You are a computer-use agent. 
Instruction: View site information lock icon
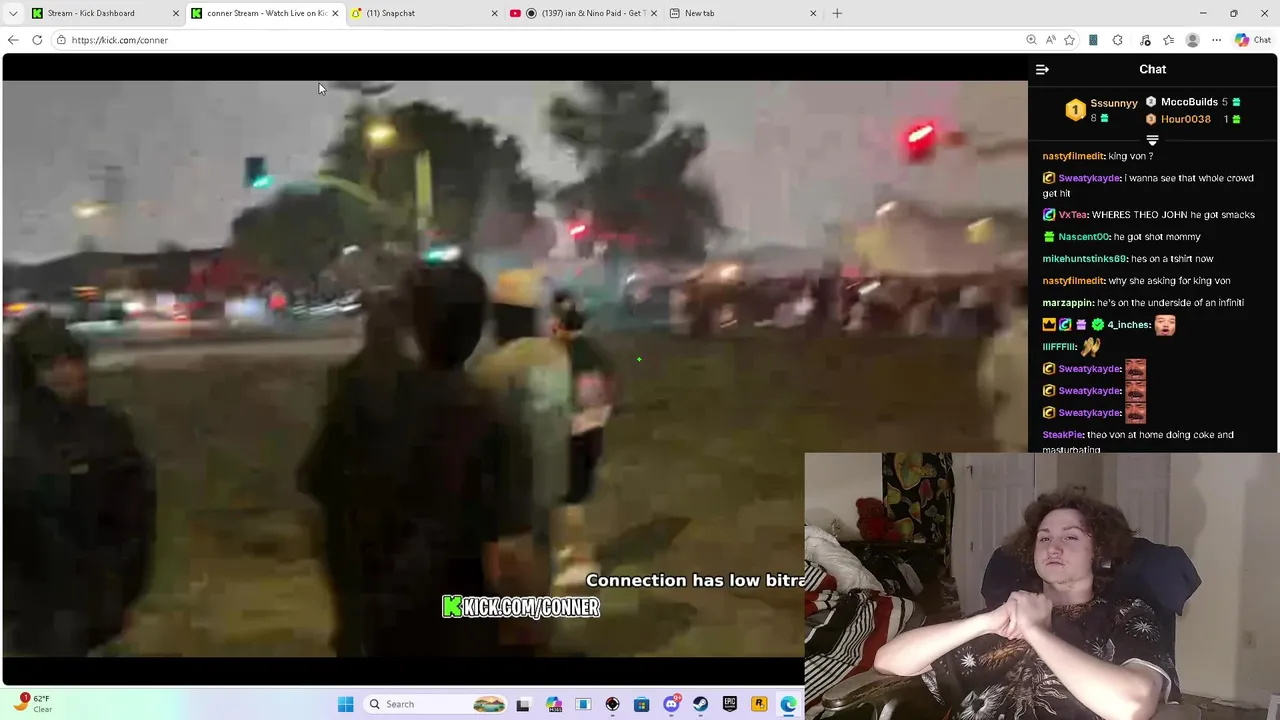click(x=61, y=40)
